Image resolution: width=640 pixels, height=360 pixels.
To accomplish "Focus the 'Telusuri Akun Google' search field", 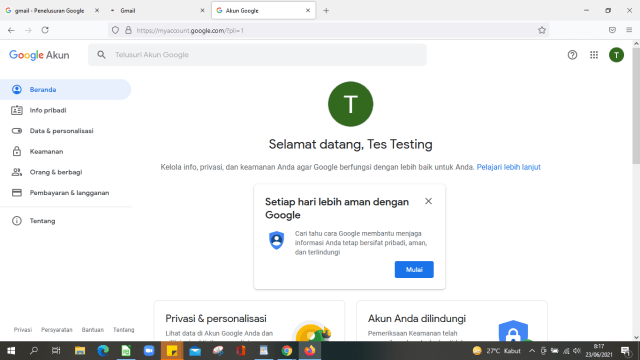I will 257,55.
